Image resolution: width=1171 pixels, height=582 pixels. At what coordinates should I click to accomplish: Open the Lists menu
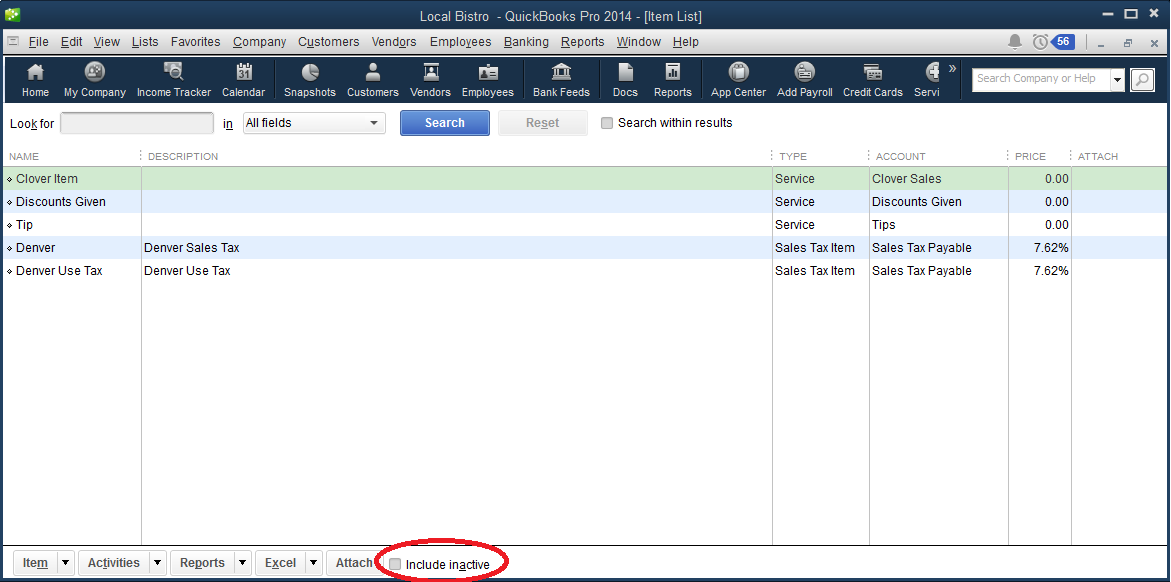coord(145,42)
